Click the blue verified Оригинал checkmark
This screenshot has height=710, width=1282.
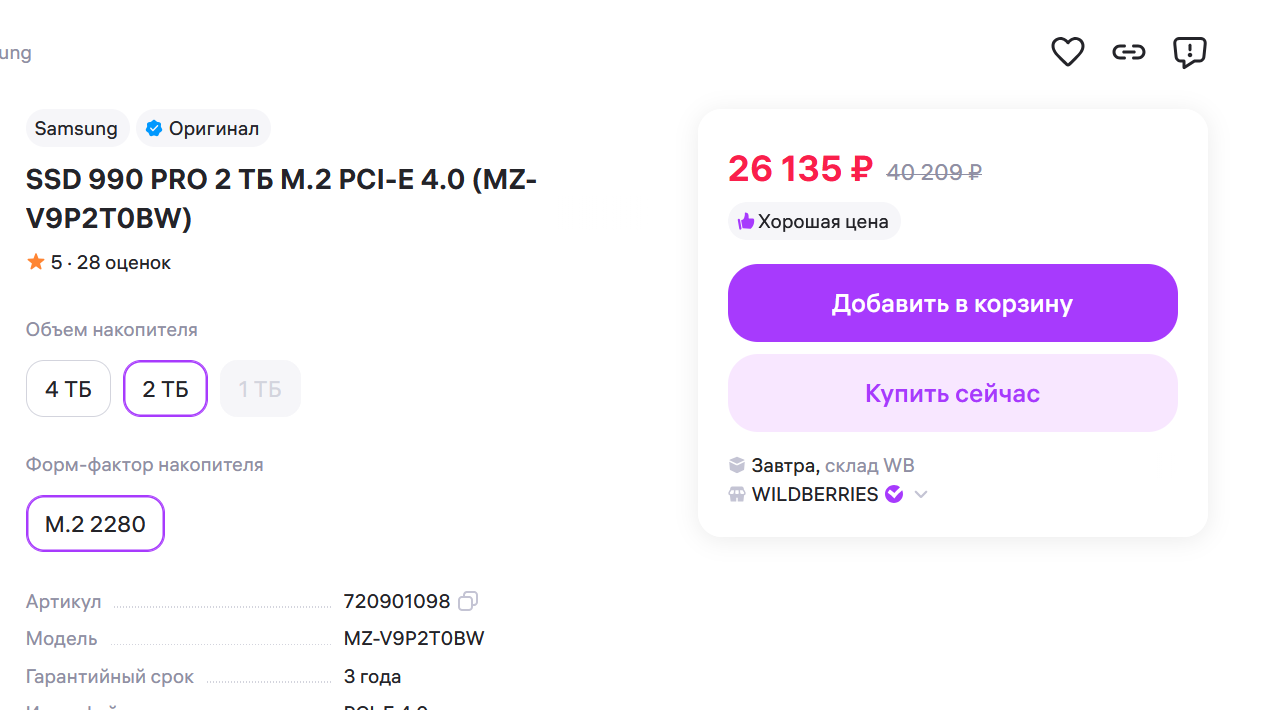click(x=154, y=128)
